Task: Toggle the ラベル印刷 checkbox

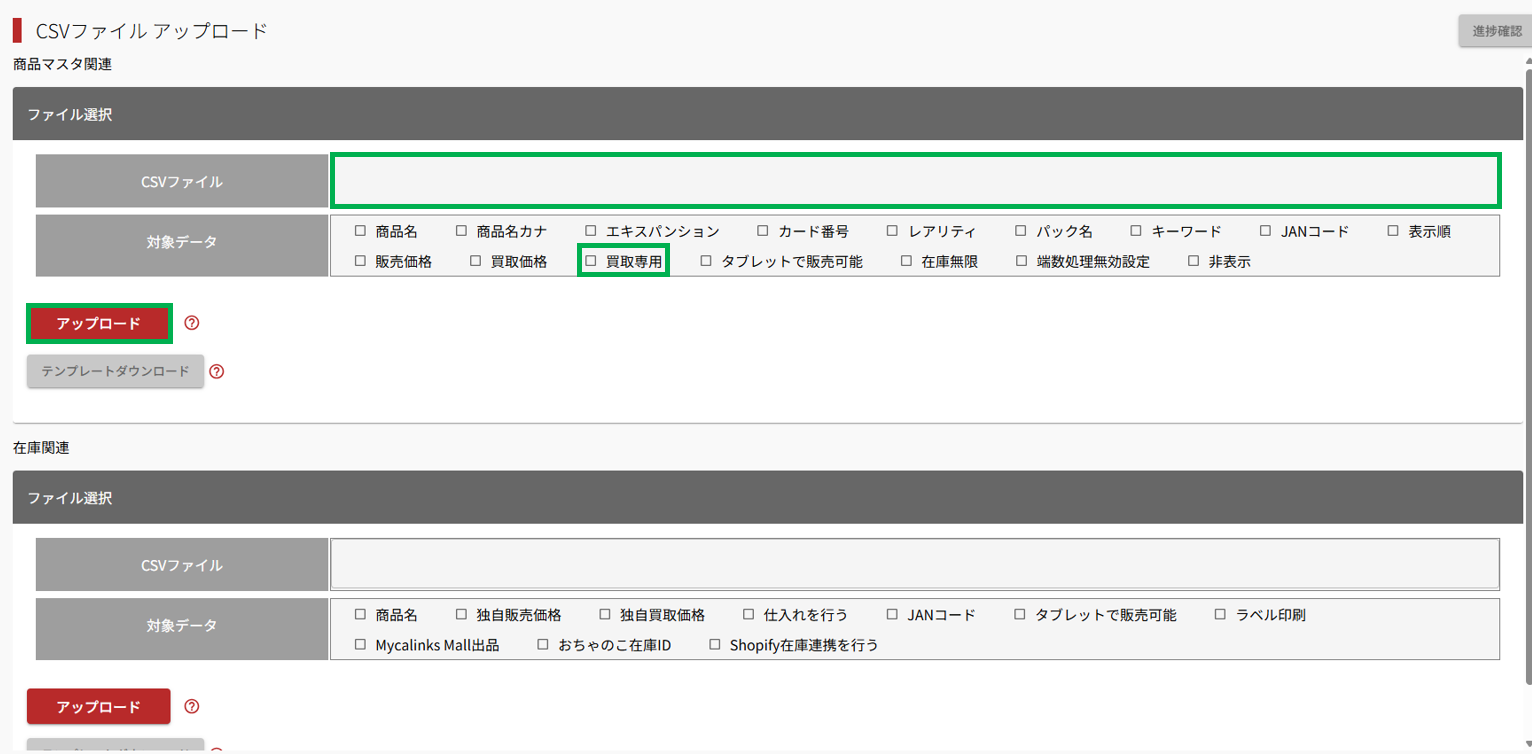Action: tap(1221, 615)
